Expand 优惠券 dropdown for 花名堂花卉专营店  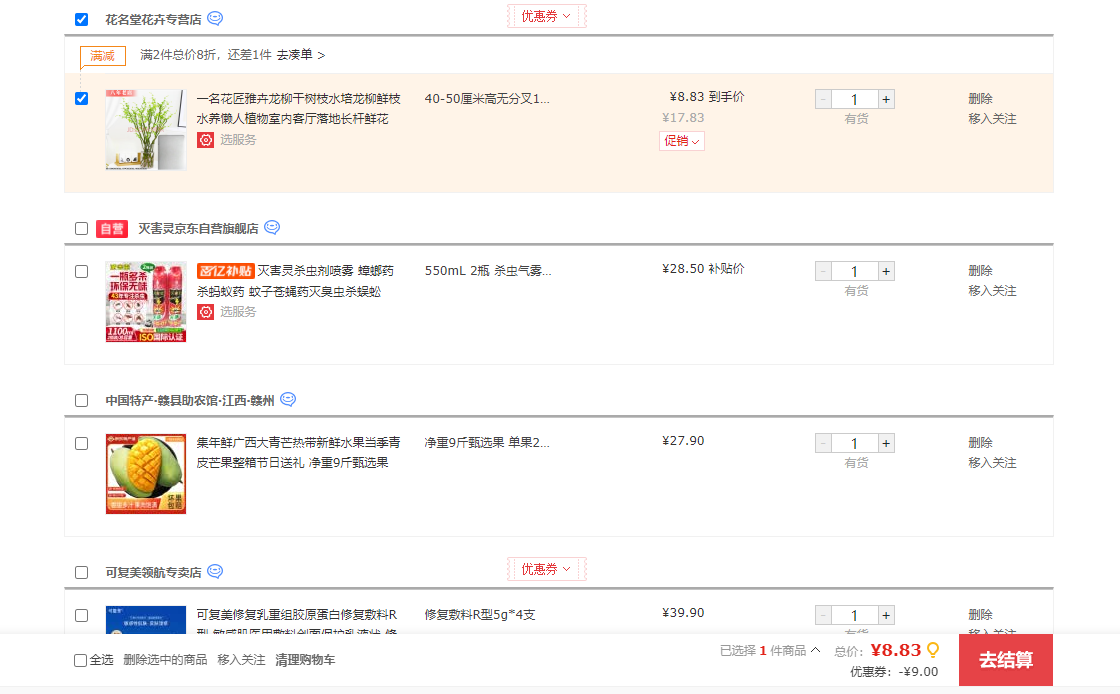click(546, 16)
